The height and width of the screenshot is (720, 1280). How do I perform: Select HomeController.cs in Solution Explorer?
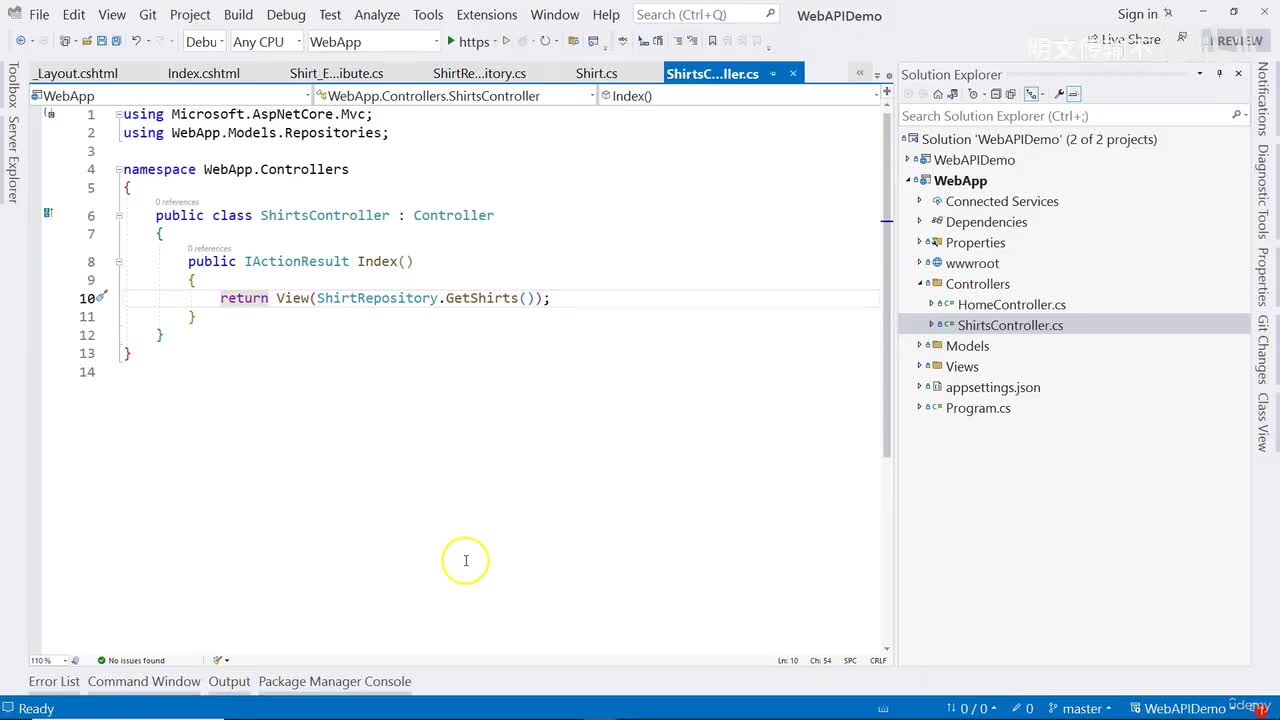click(1011, 305)
